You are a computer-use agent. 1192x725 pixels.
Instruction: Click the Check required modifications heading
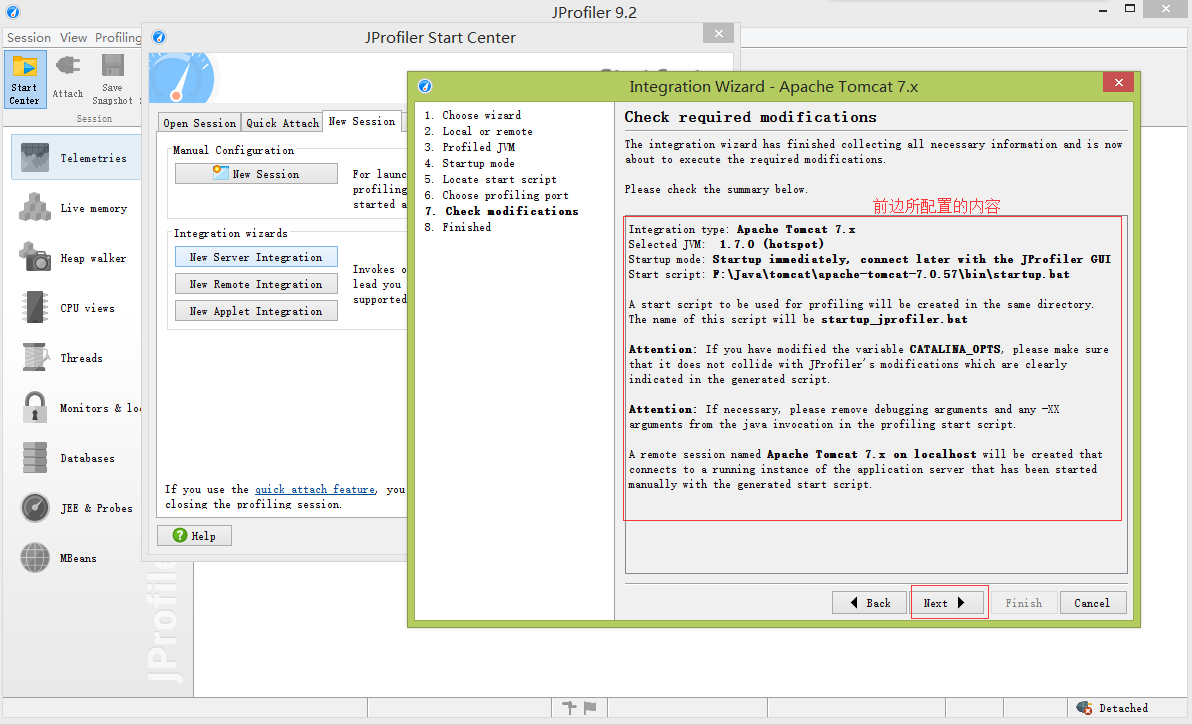coord(750,117)
